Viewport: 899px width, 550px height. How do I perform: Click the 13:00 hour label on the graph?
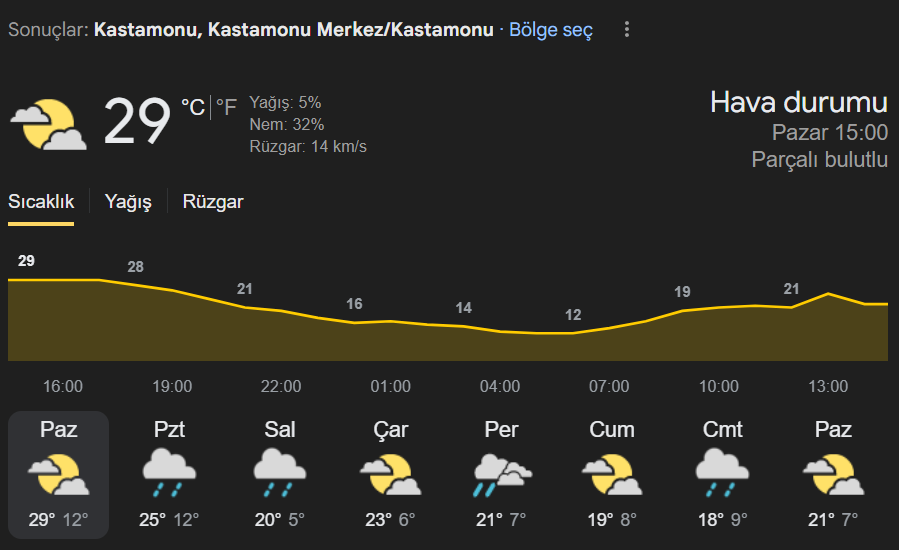[x=828, y=387]
